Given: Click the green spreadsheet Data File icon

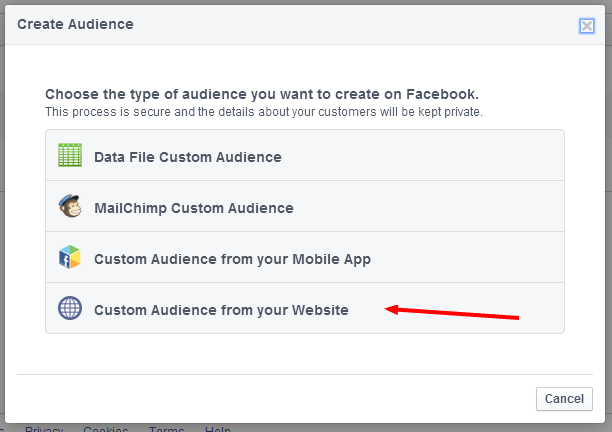Looking at the screenshot, I should click(x=70, y=155).
